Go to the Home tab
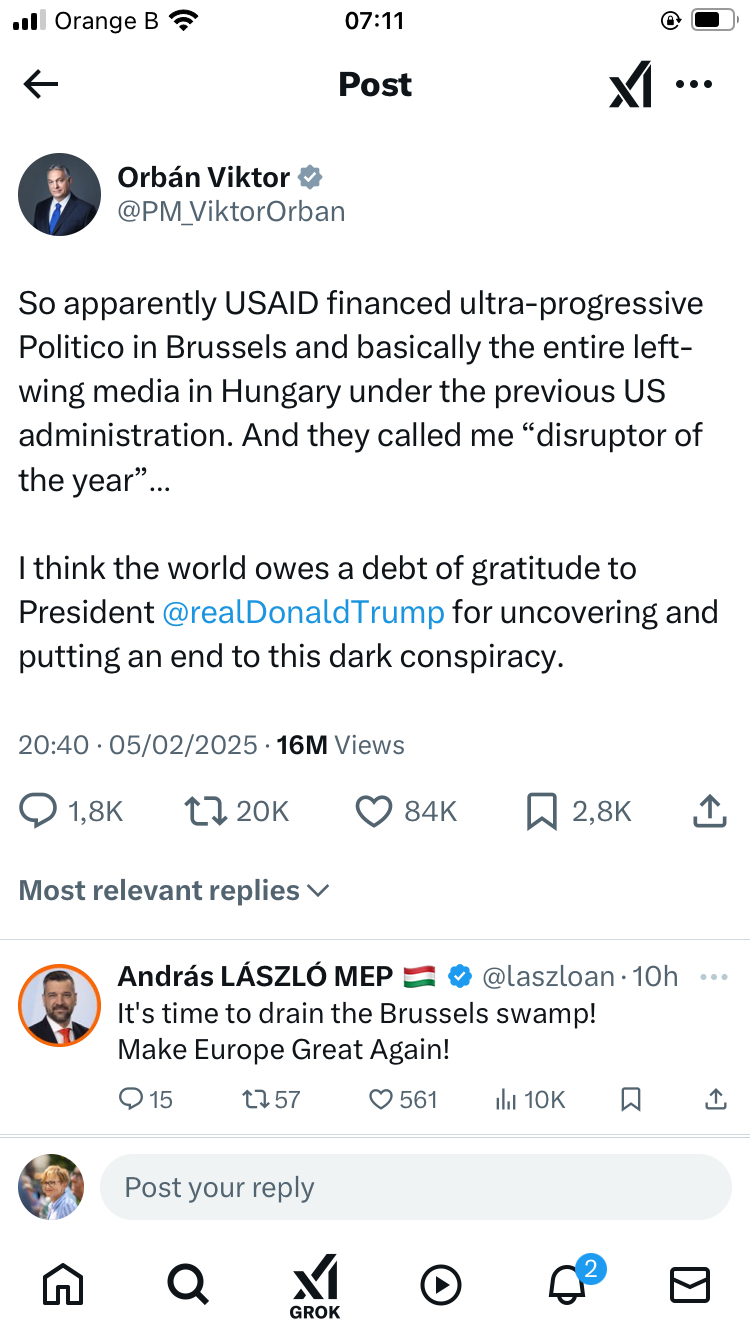 [63, 1284]
